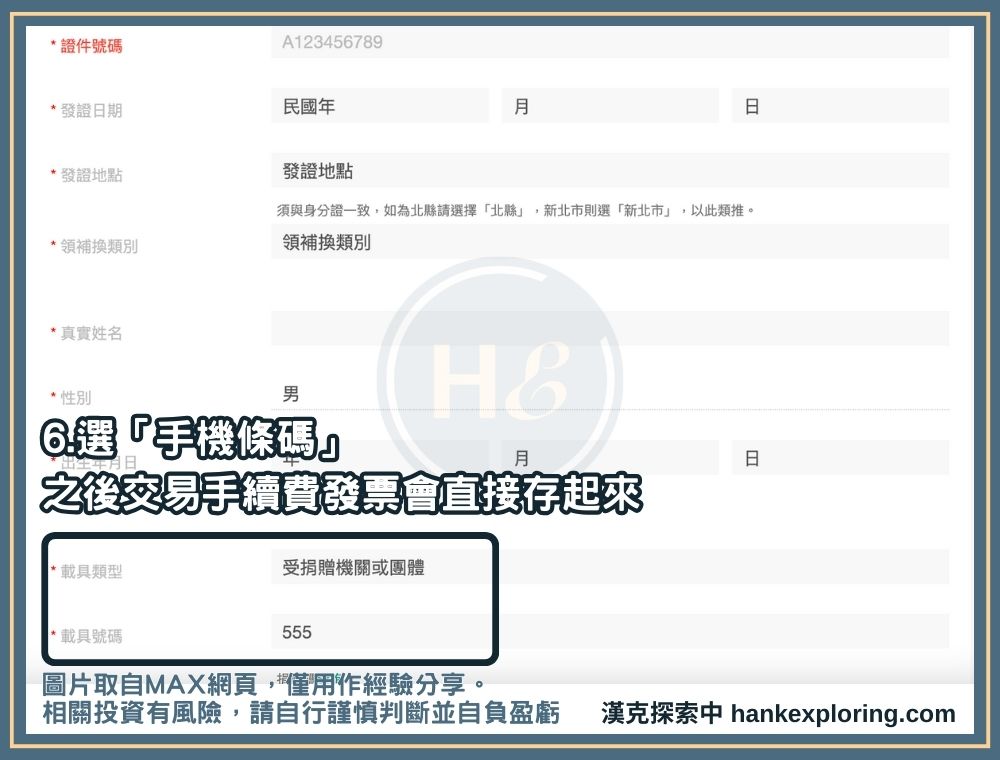The image size is (1000, 760).
Task: Click the 領補換類別 field label
Action: click(x=99, y=246)
